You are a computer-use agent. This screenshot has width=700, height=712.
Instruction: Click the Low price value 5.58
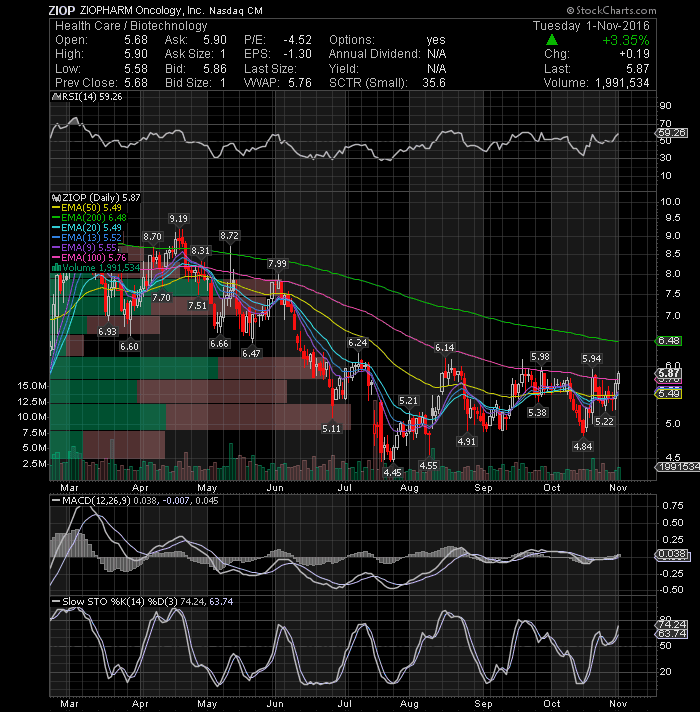click(136, 69)
